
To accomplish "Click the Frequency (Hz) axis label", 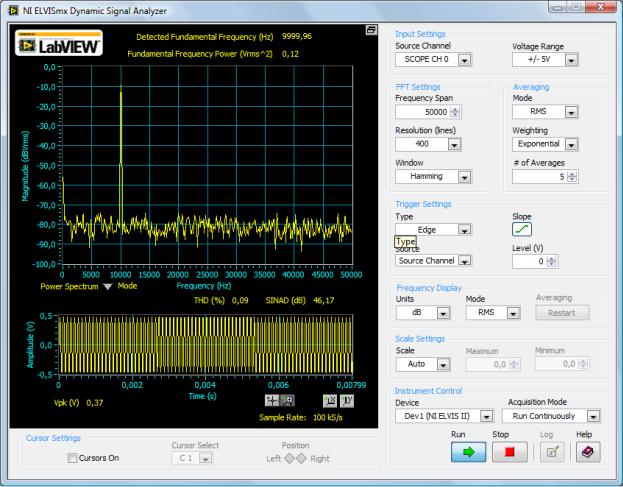I will coord(203,286).
